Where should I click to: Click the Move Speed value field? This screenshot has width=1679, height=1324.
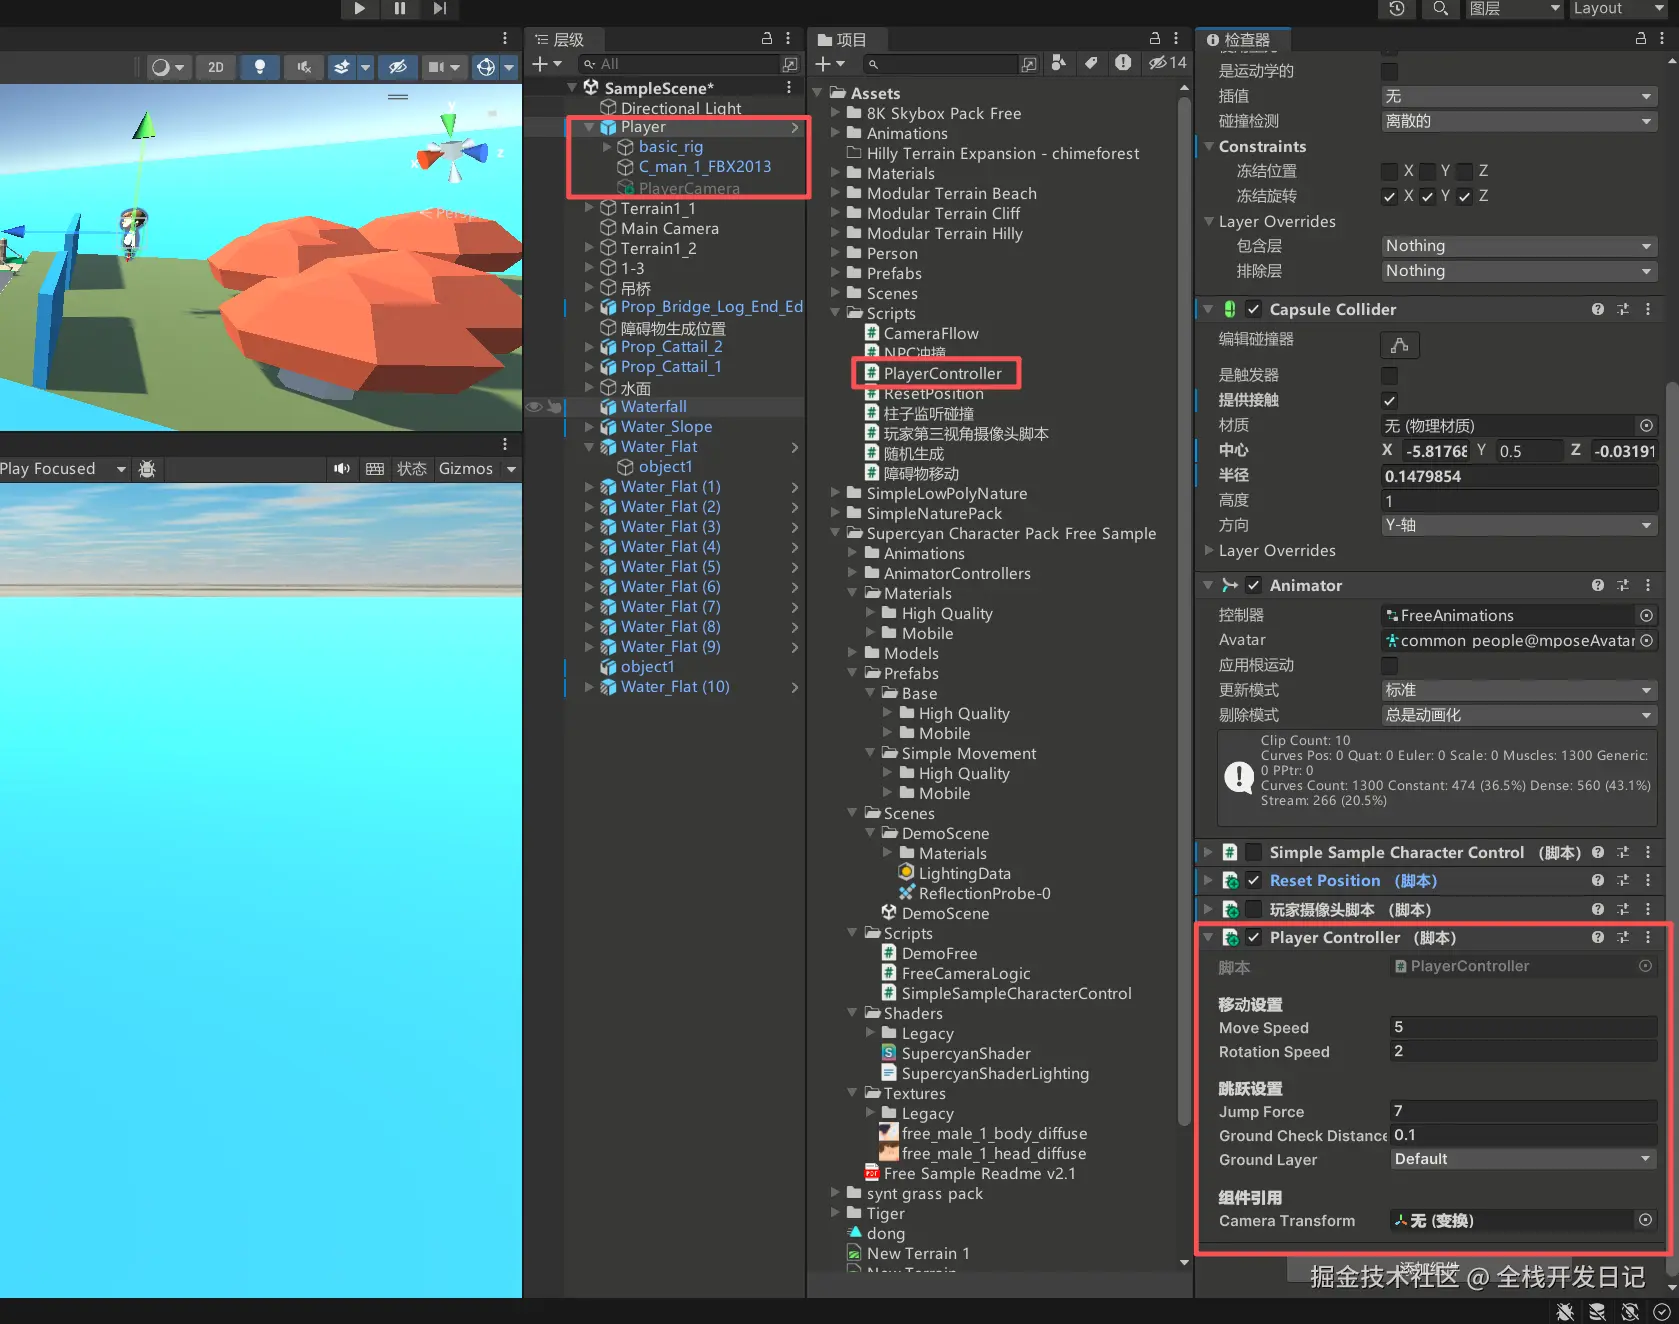(x=1523, y=1027)
